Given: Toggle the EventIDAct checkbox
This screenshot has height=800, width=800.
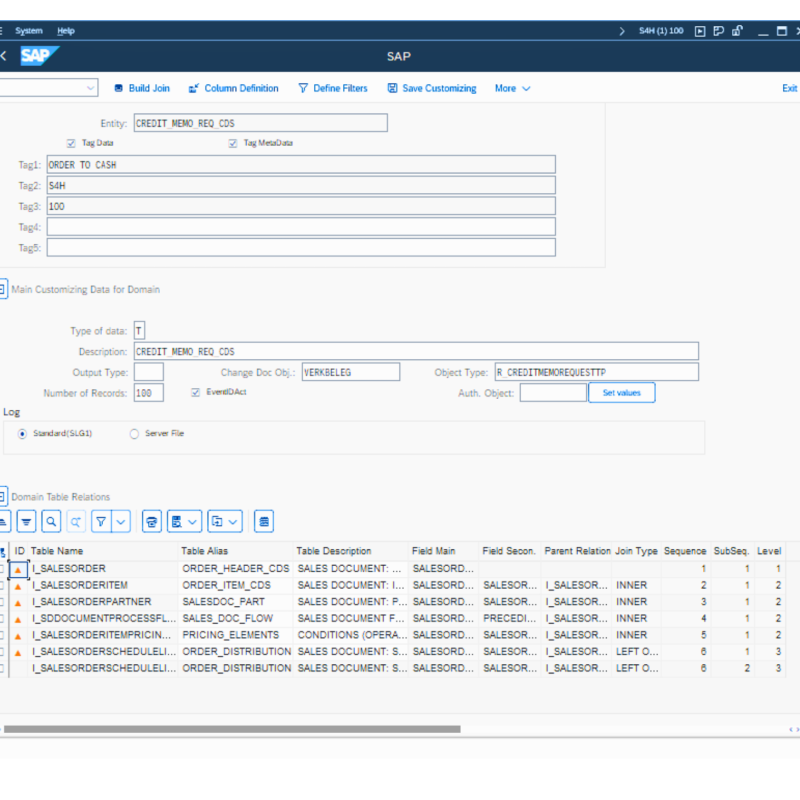Looking at the screenshot, I should click(196, 393).
